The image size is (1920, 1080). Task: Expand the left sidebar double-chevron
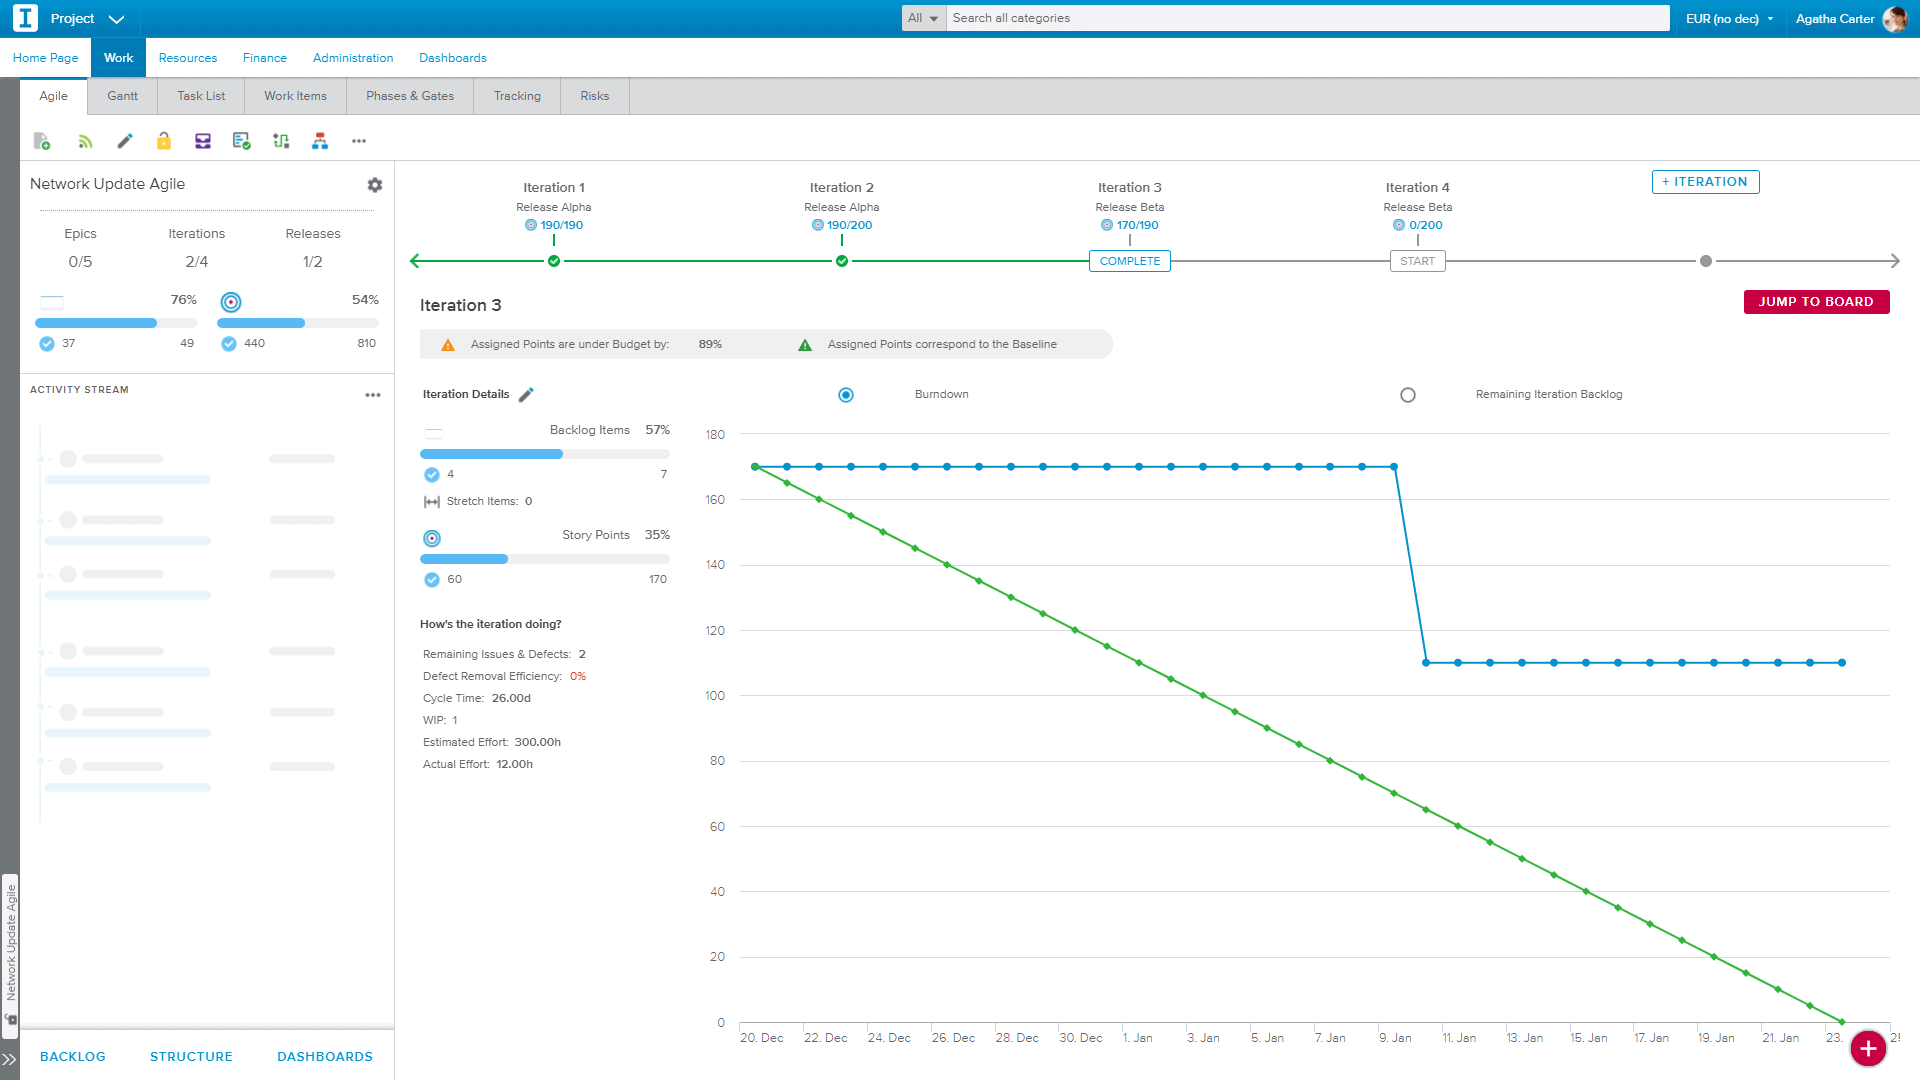(9, 1059)
